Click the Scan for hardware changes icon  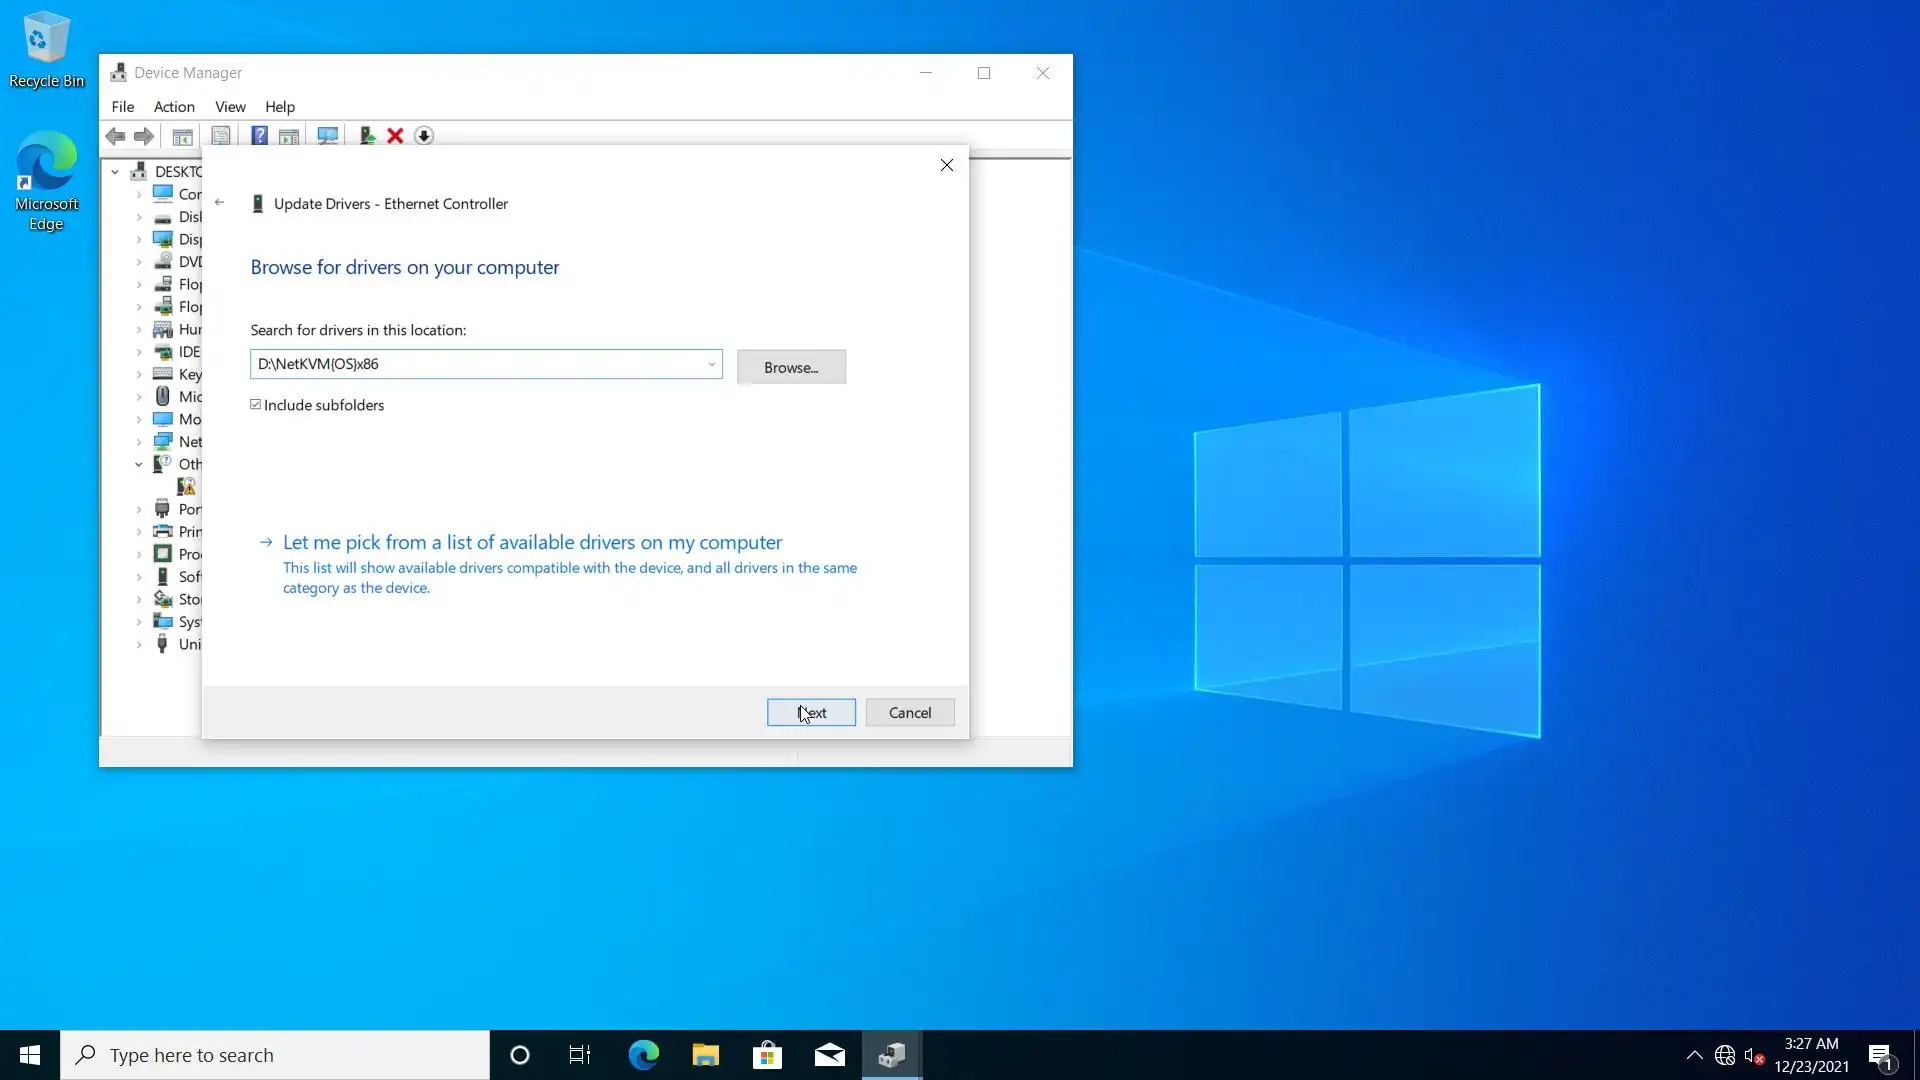327,136
